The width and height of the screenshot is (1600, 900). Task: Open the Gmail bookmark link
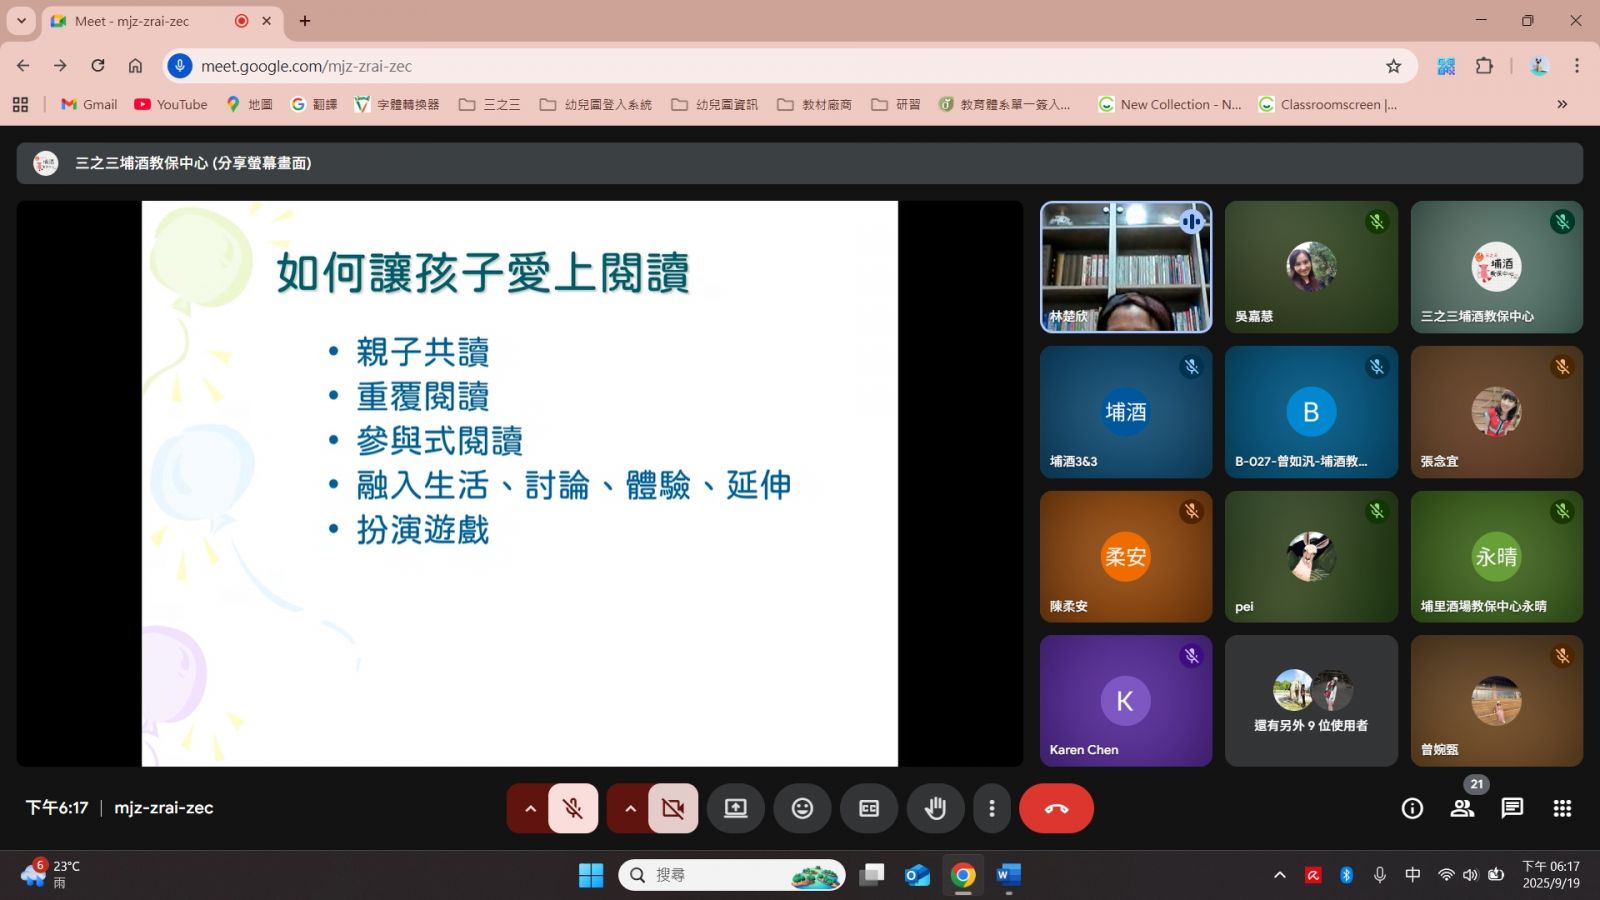89,104
